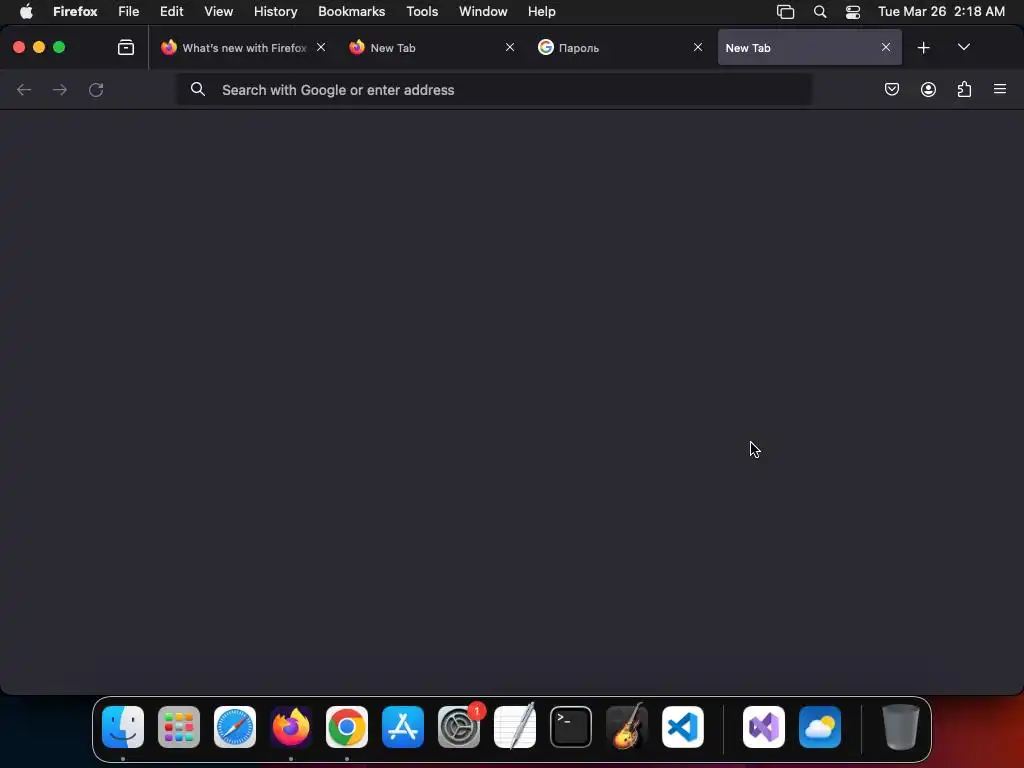Go back to previous page
Viewport: 1024px width, 768px height.
click(24, 89)
